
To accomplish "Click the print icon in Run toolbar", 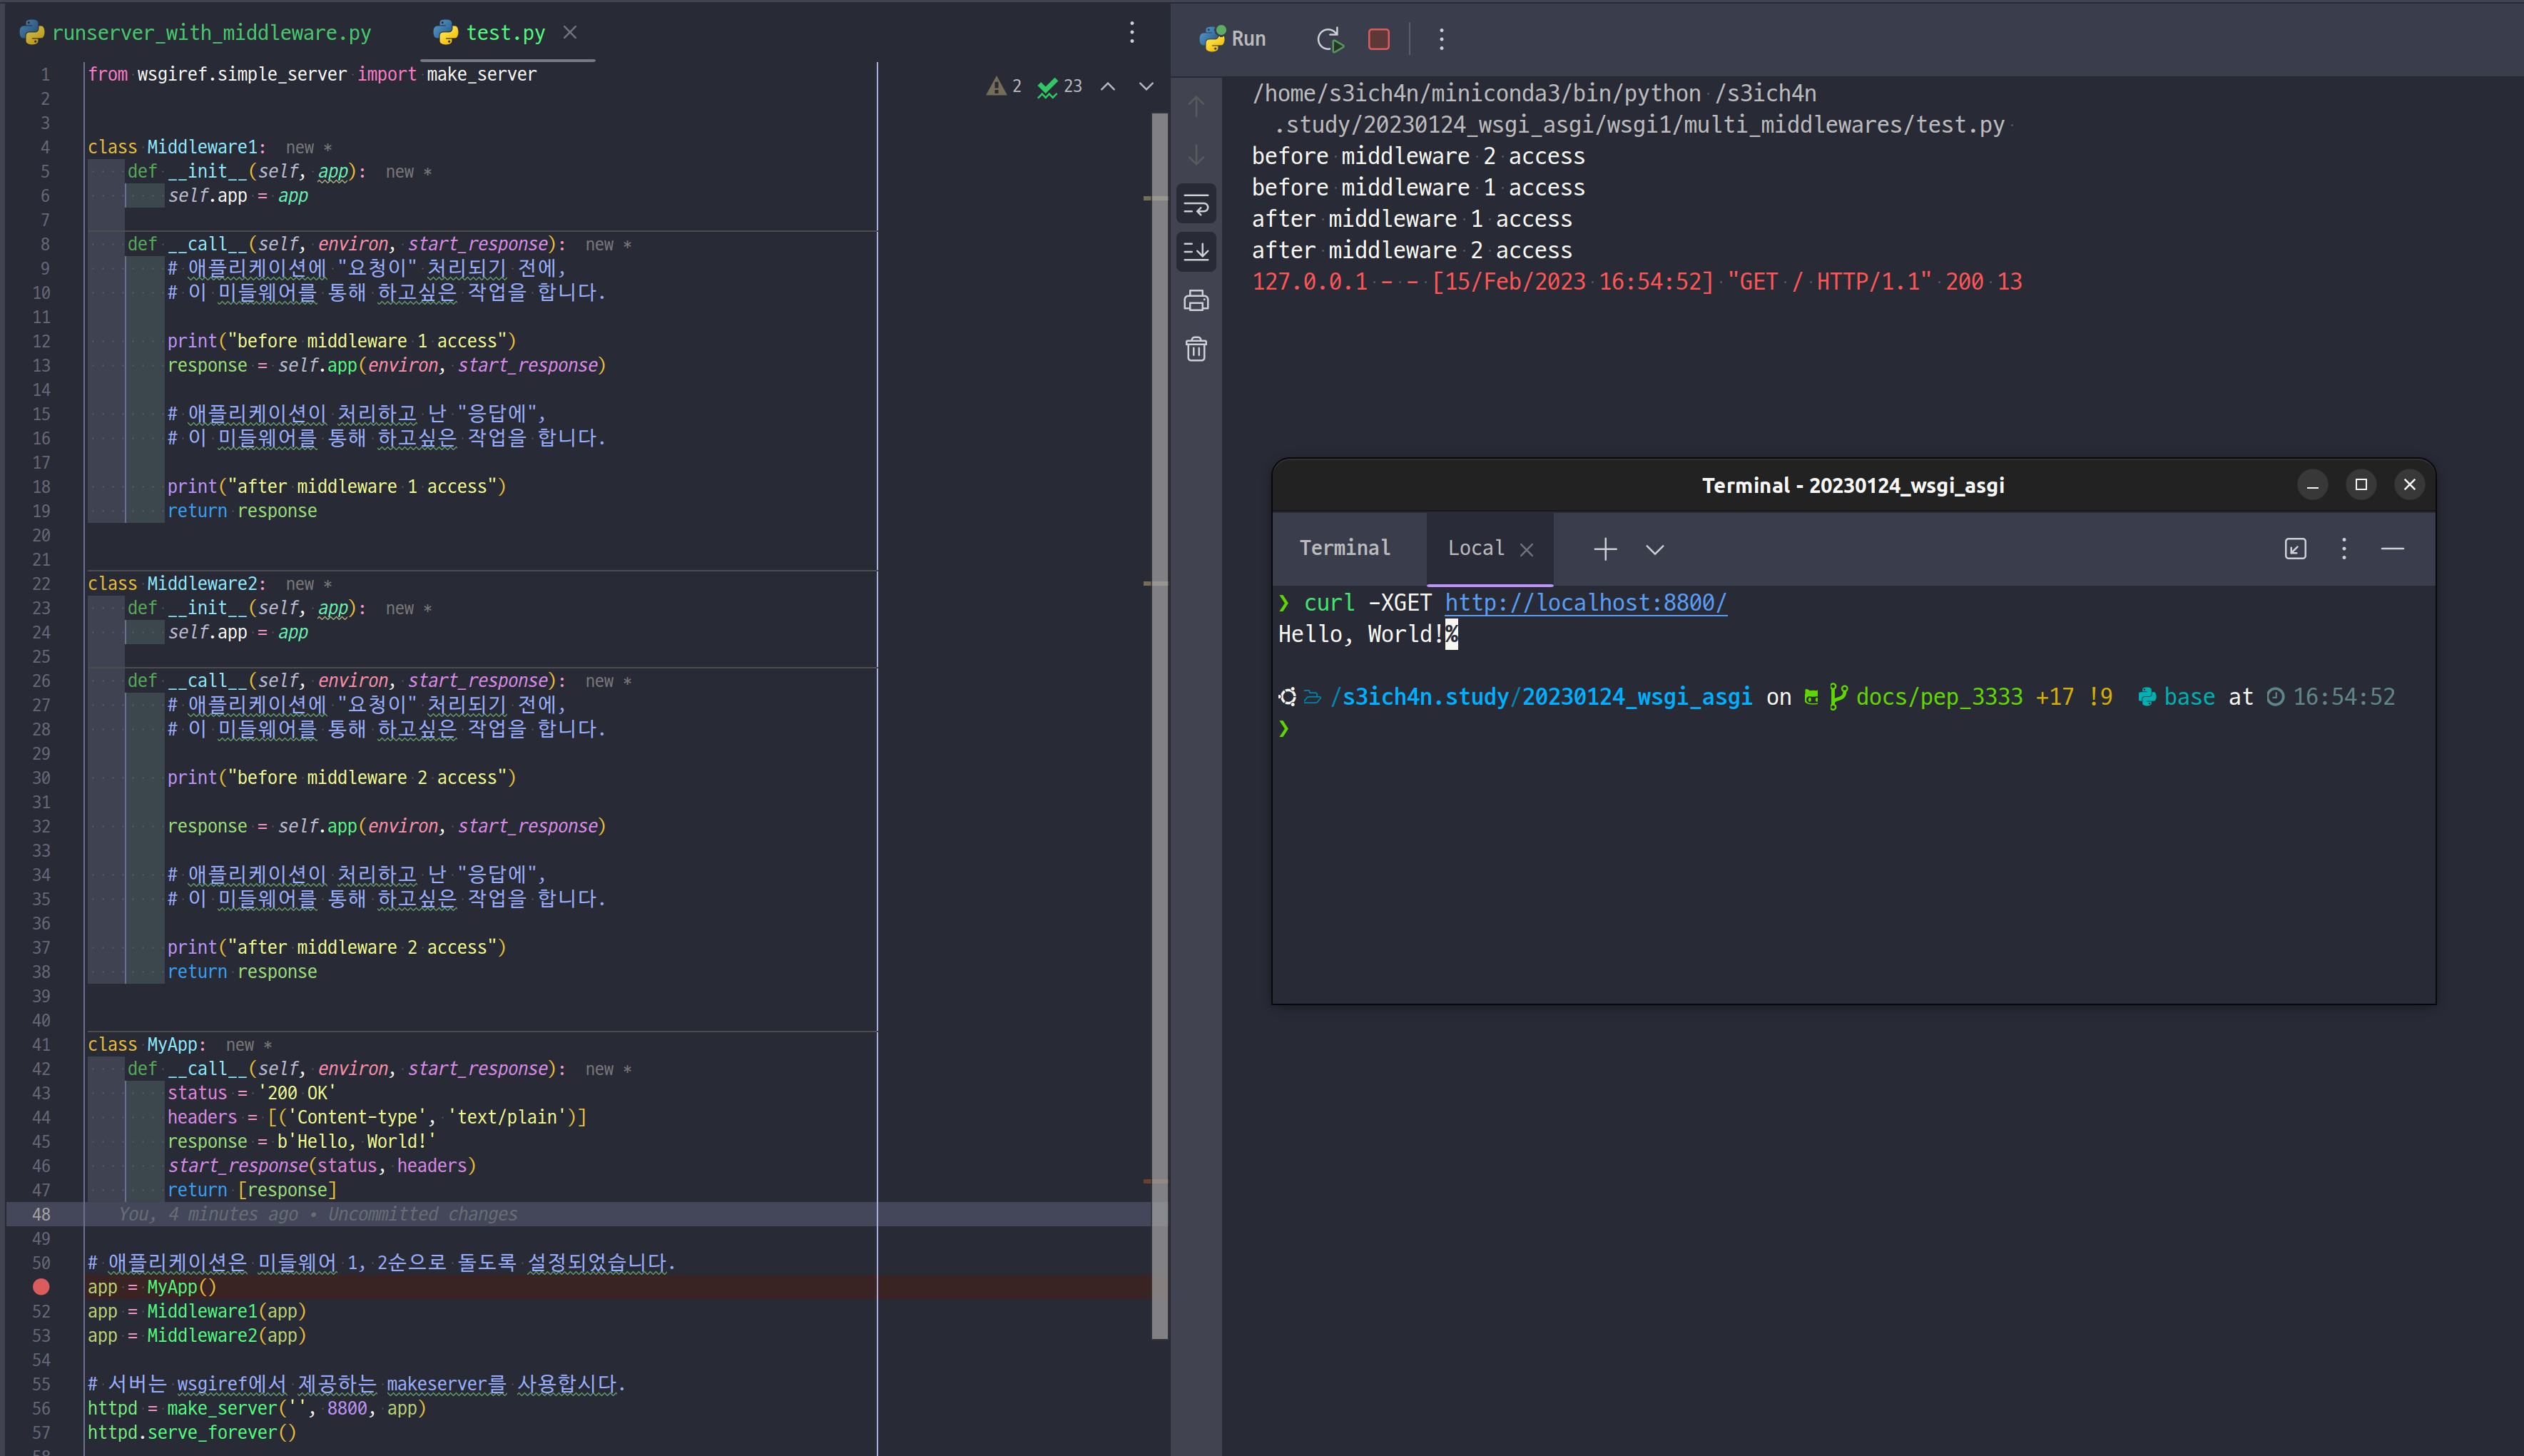I will 1196,300.
